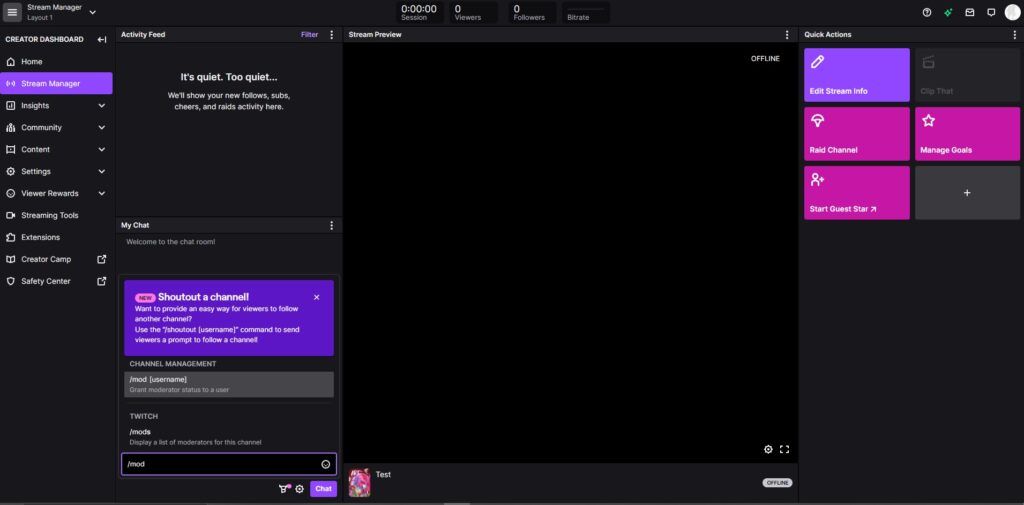Expand the Viewer Rewards chevron

pos(101,193)
